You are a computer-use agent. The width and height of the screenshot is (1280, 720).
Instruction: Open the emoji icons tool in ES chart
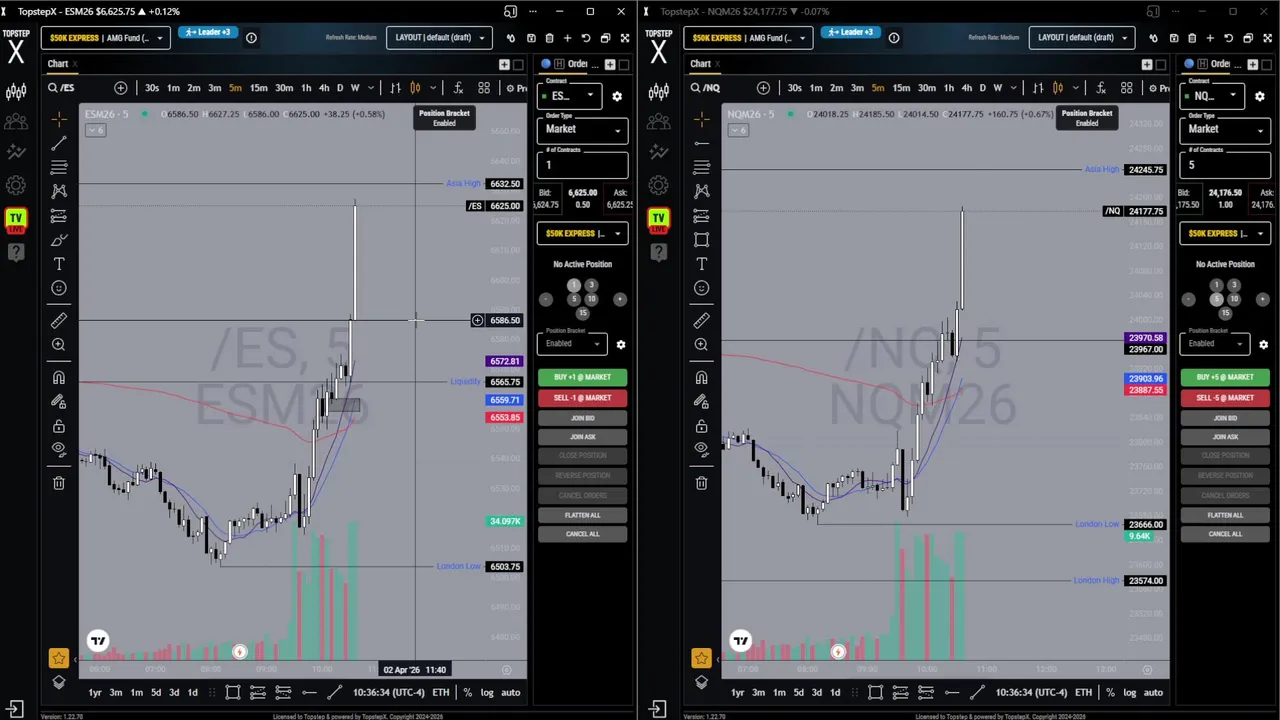pos(59,288)
